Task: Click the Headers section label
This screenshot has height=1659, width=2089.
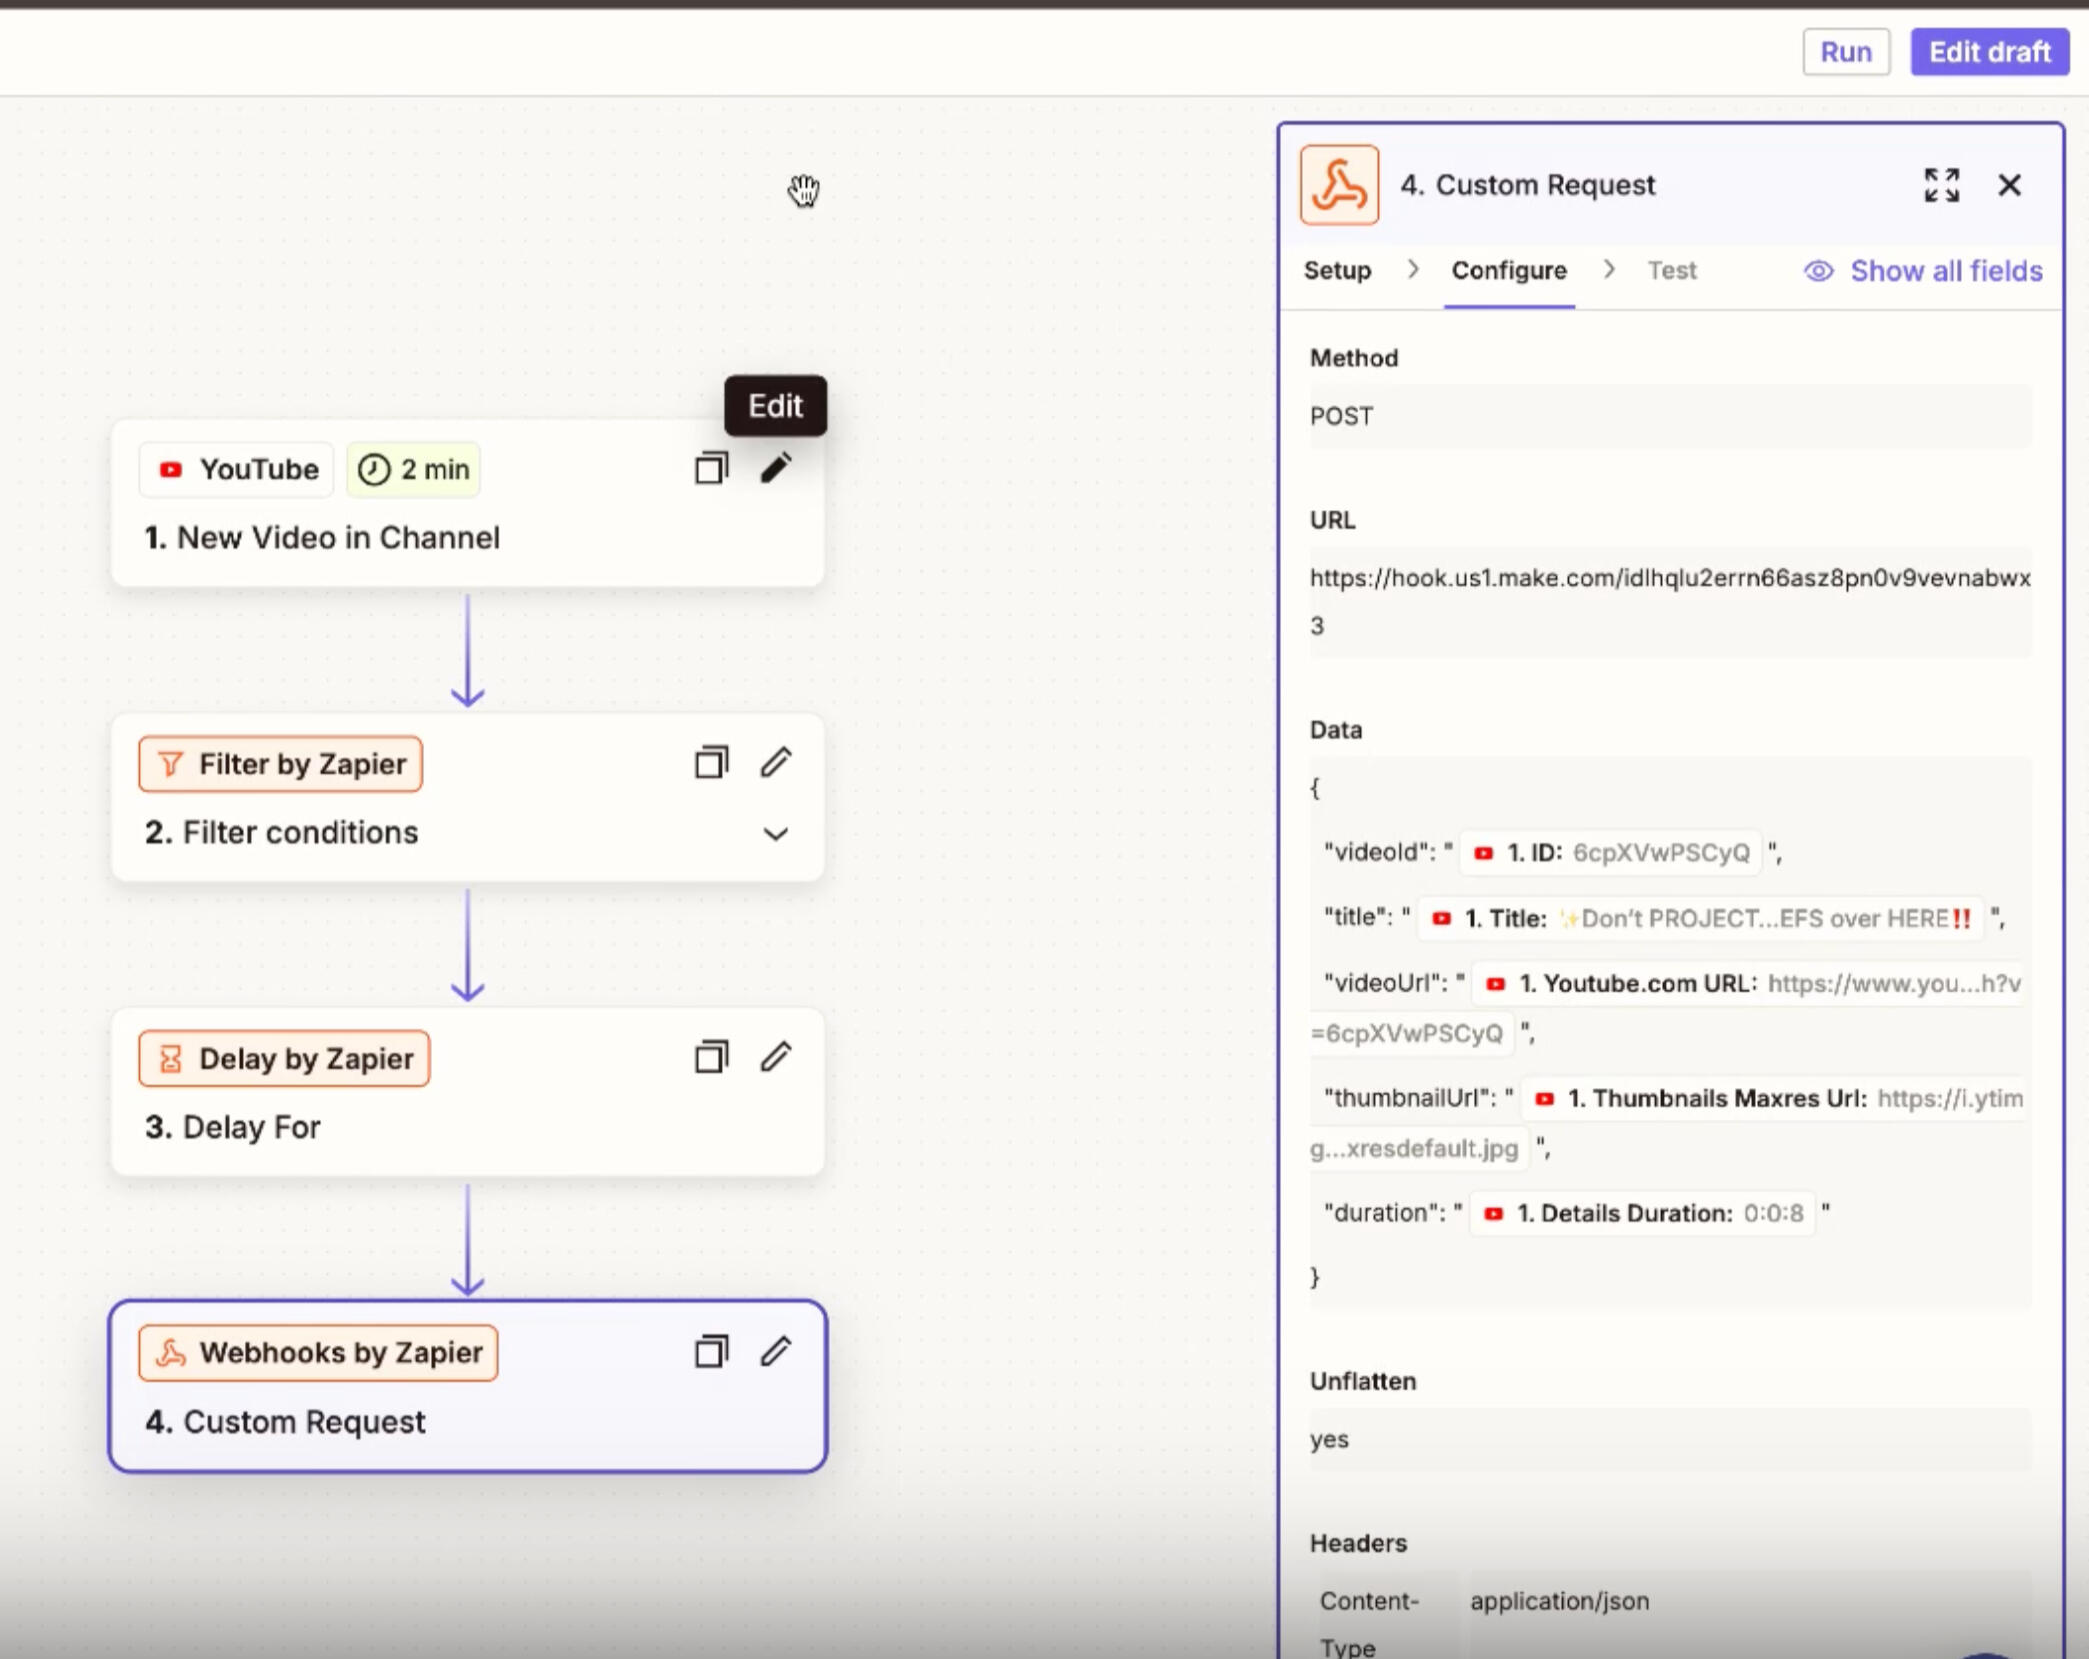Action: click(x=1358, y=1543)
